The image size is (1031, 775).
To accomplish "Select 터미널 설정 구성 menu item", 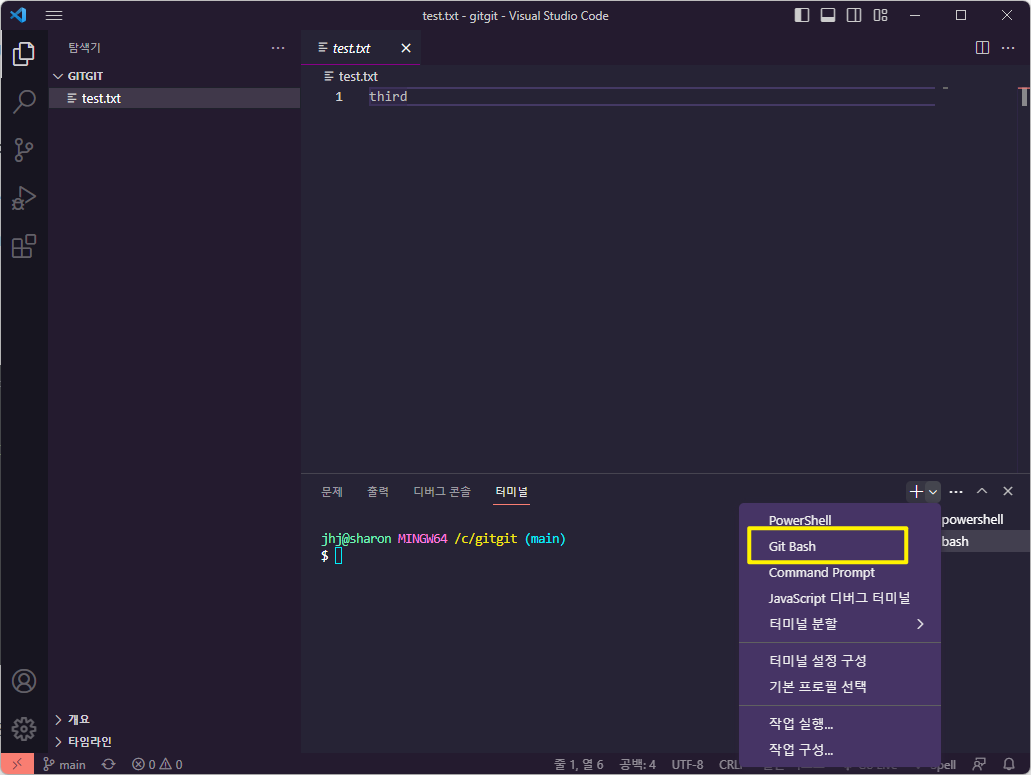I will click(840, 661).
